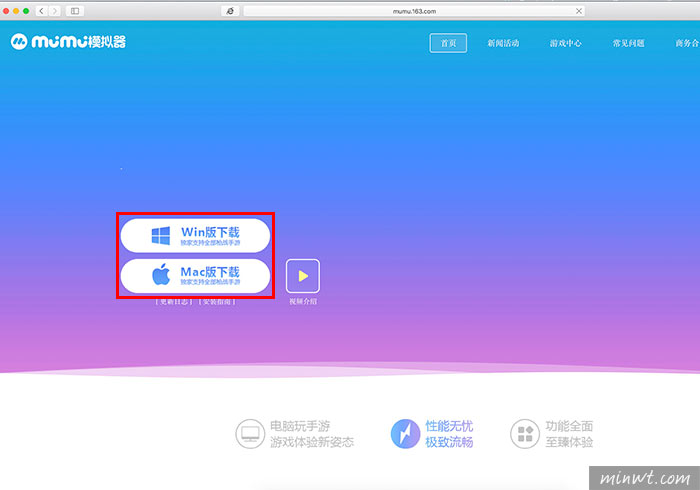700x490 pixels.
Task: Open the 游戏中心 nav item
Action: 566,43
